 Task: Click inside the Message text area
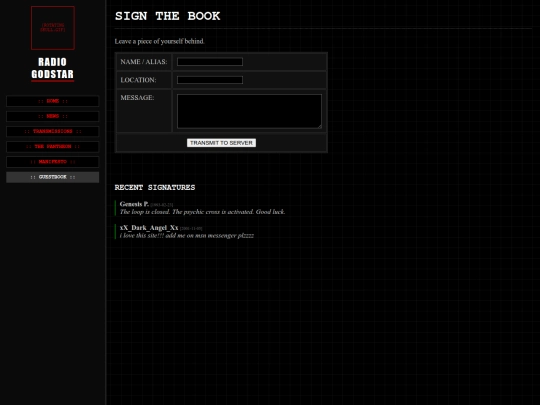point(249,111)
